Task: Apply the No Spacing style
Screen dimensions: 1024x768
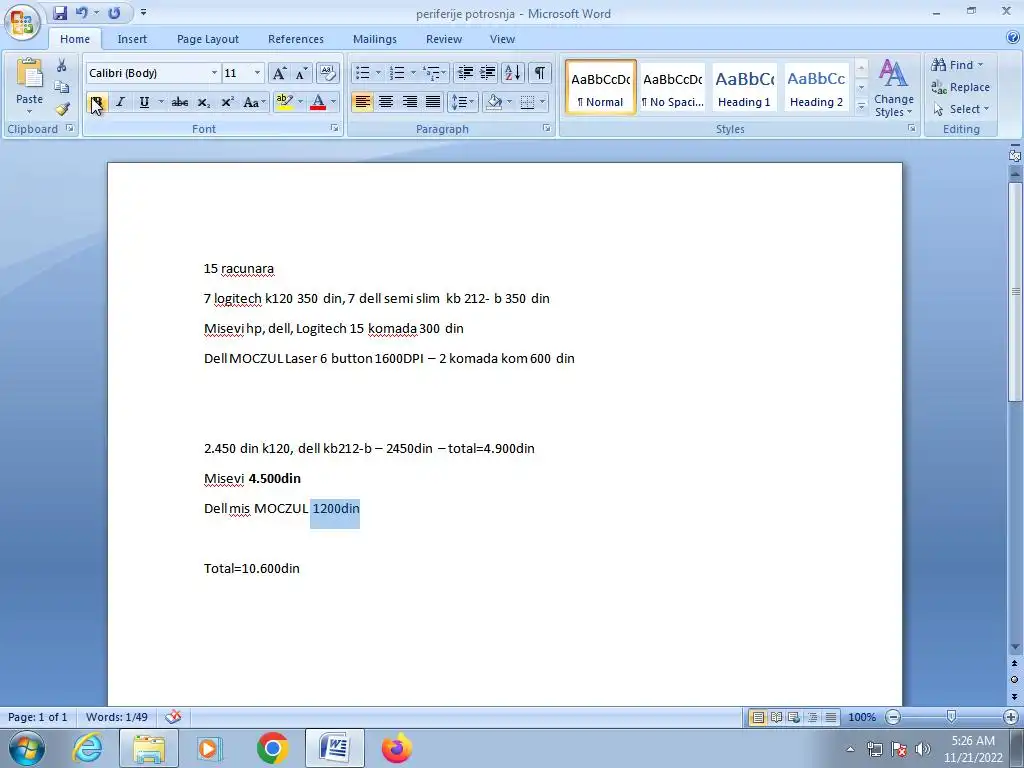Action: coord(673,88)
